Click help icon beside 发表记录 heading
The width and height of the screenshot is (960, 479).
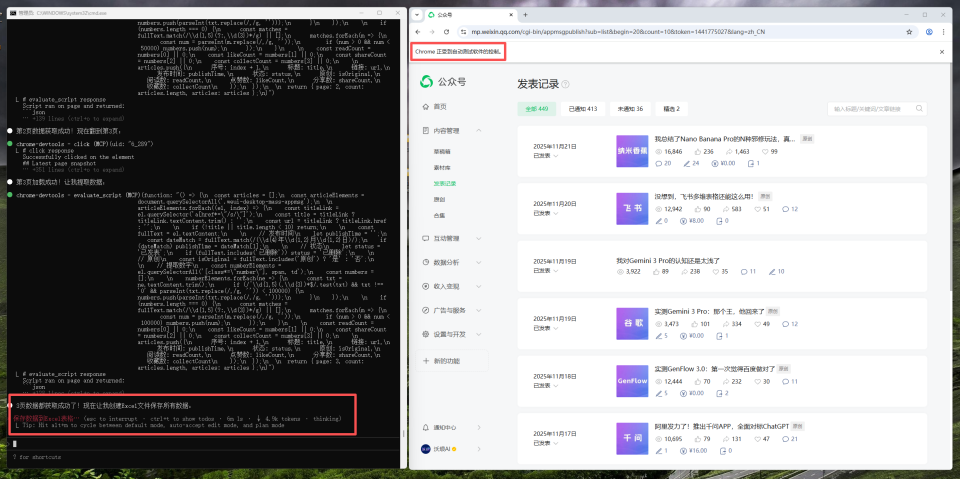tap(565, 84)
